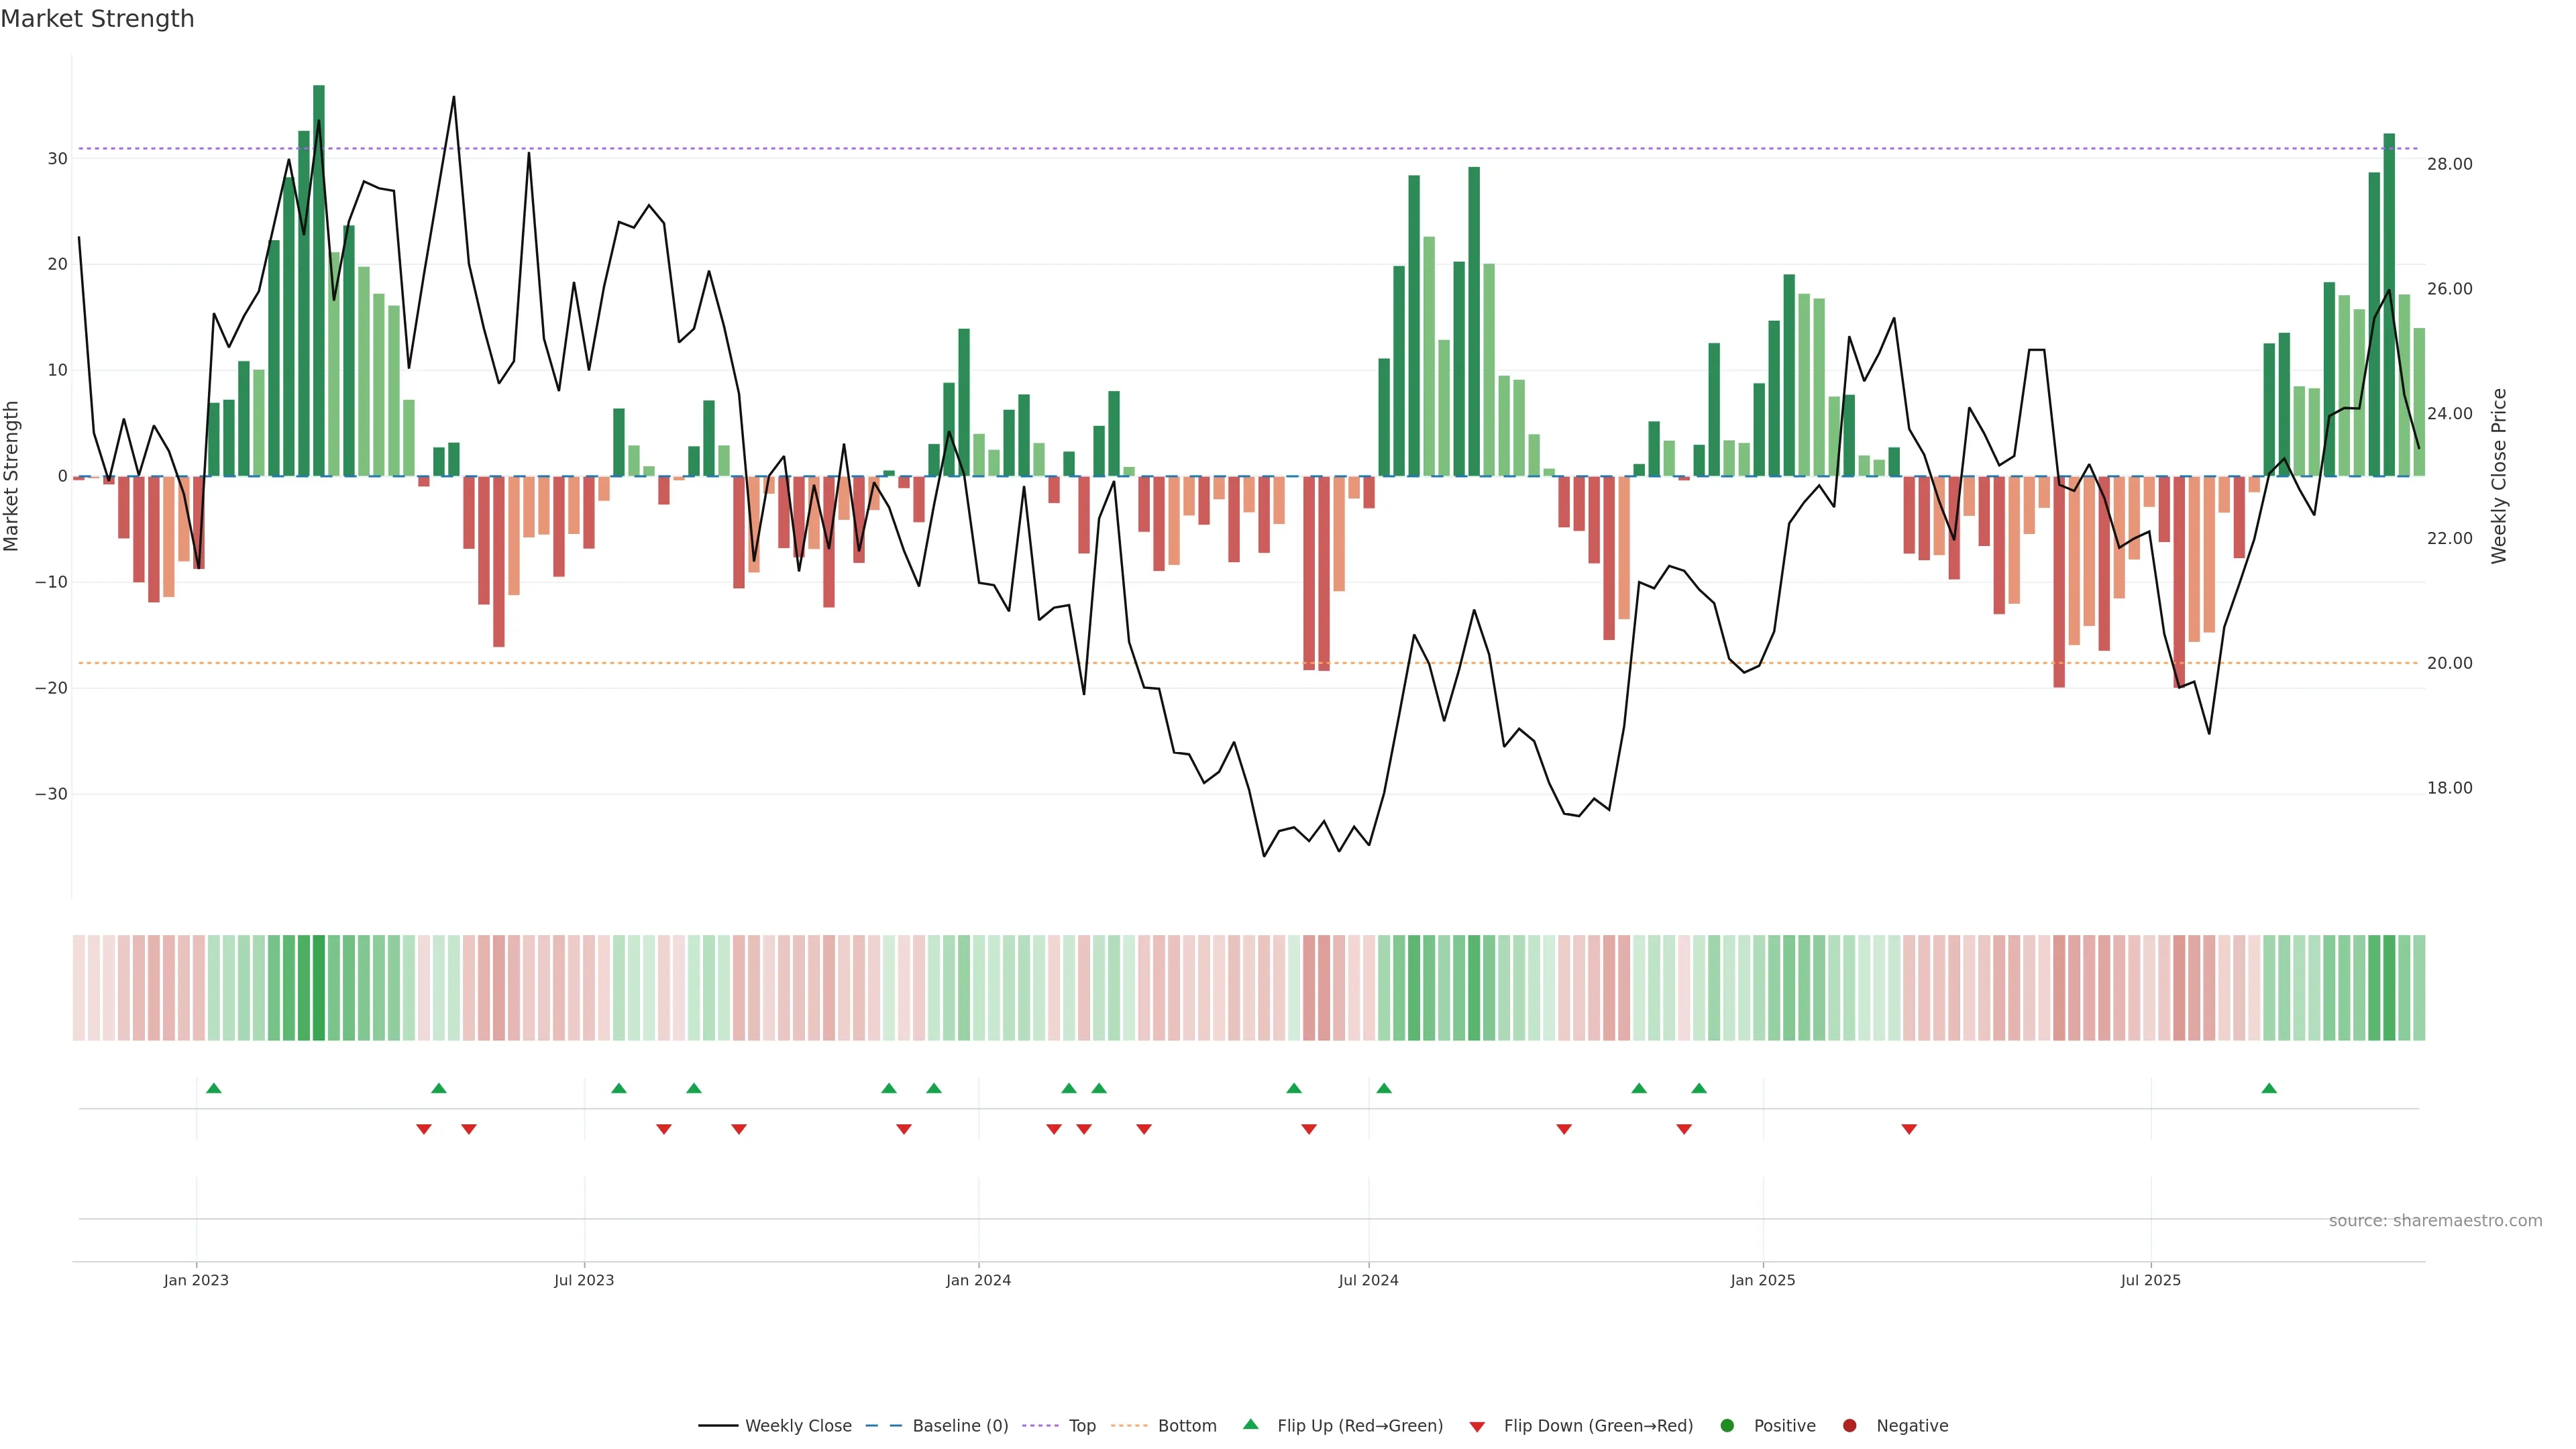Click first flip-up triangle after Jan 2023
Image resolution: width=2576 pixels, height=1449 pixels.
click(x=213, y=1088)
